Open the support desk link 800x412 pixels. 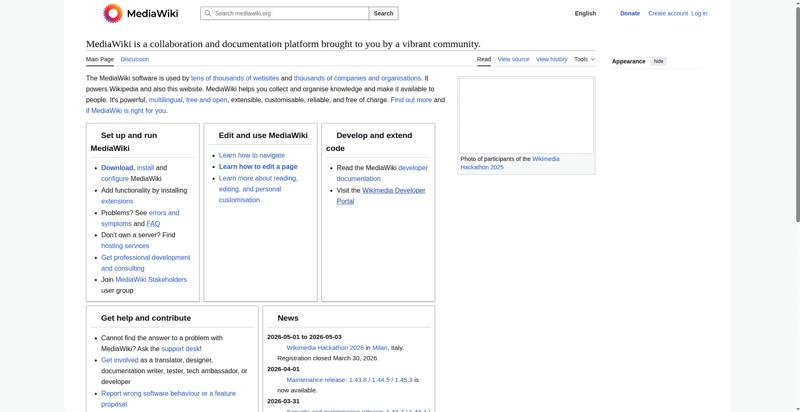pos(180,349)
